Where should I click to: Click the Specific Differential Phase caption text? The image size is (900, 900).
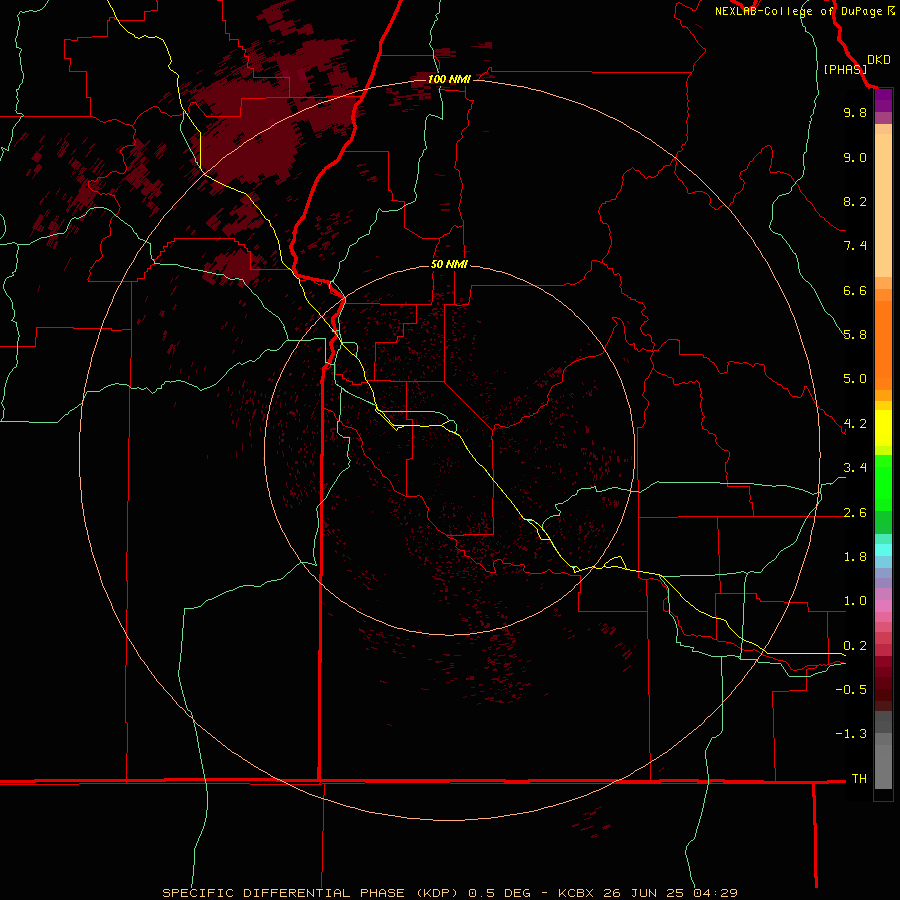(449, 893)
